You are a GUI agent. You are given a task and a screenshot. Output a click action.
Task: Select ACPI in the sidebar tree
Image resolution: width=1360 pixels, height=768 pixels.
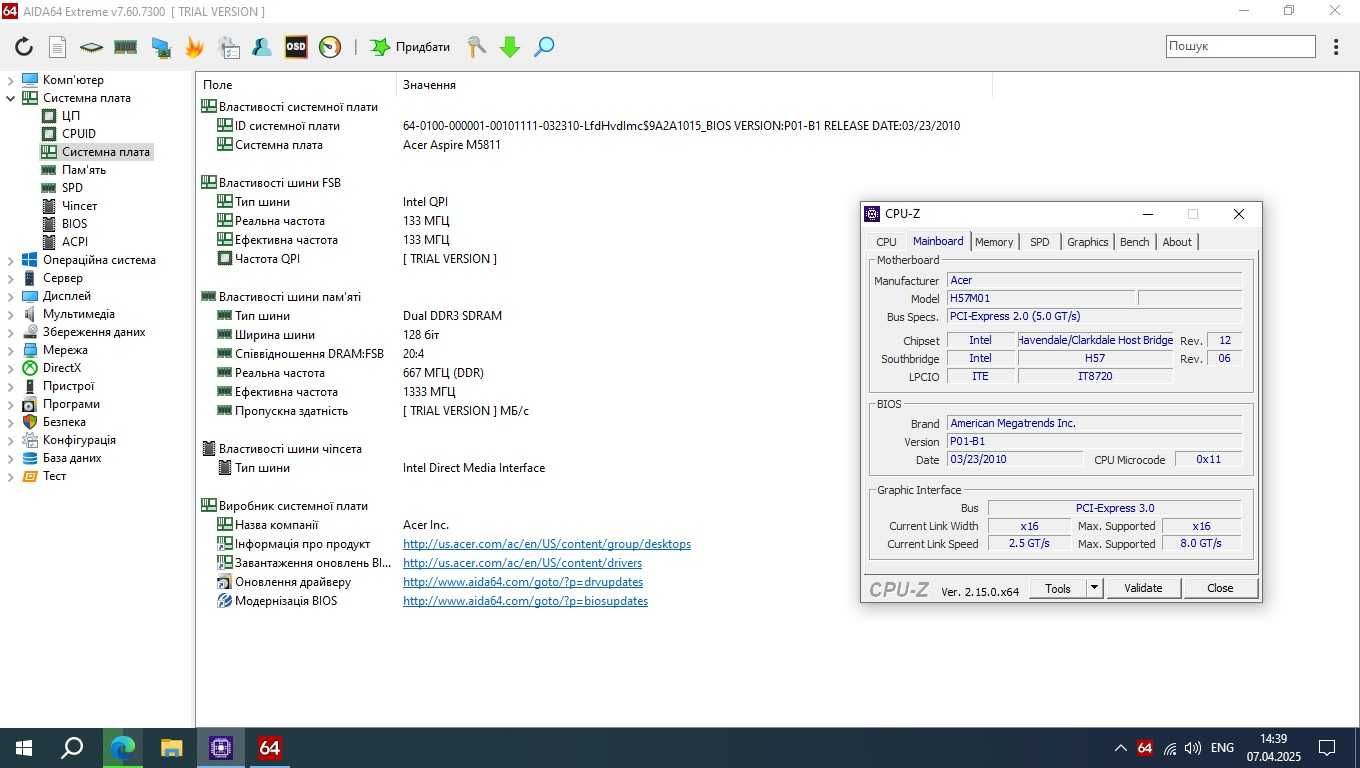click(x=74, y=242)
